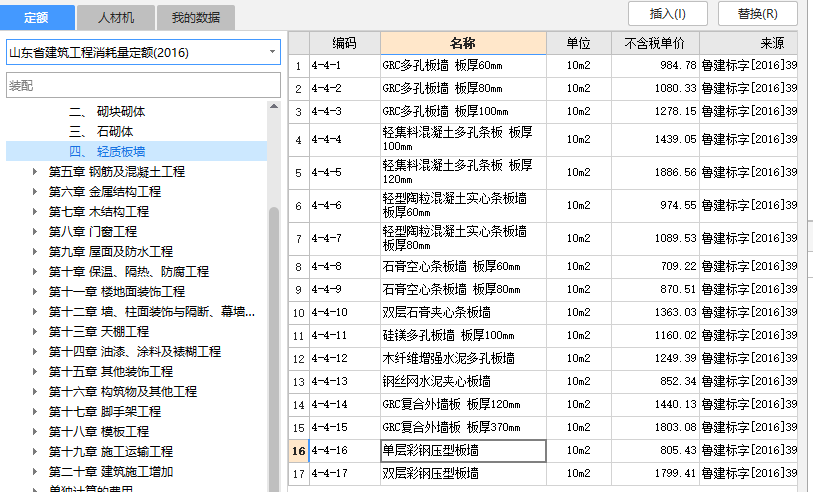Viewport: 813px width, 492px height.
Task: Expand 第十一章 楼地面装饰工程
Action: [x=35, y=291]
